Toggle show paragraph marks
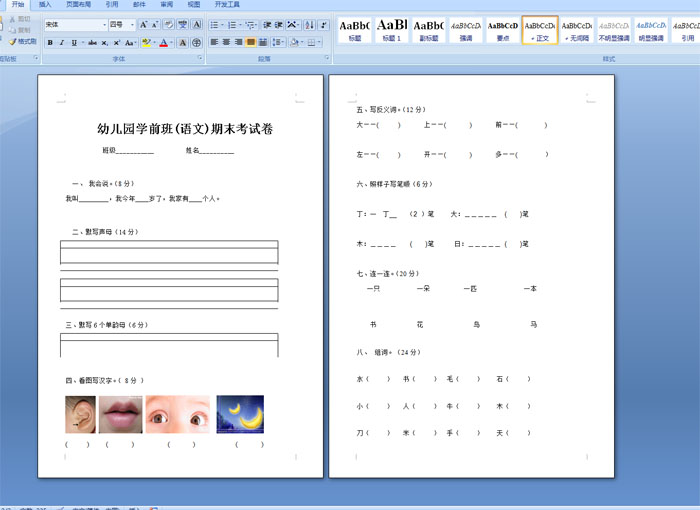The height and width of the screenshot is (510, 700). (x=324, y=25)
